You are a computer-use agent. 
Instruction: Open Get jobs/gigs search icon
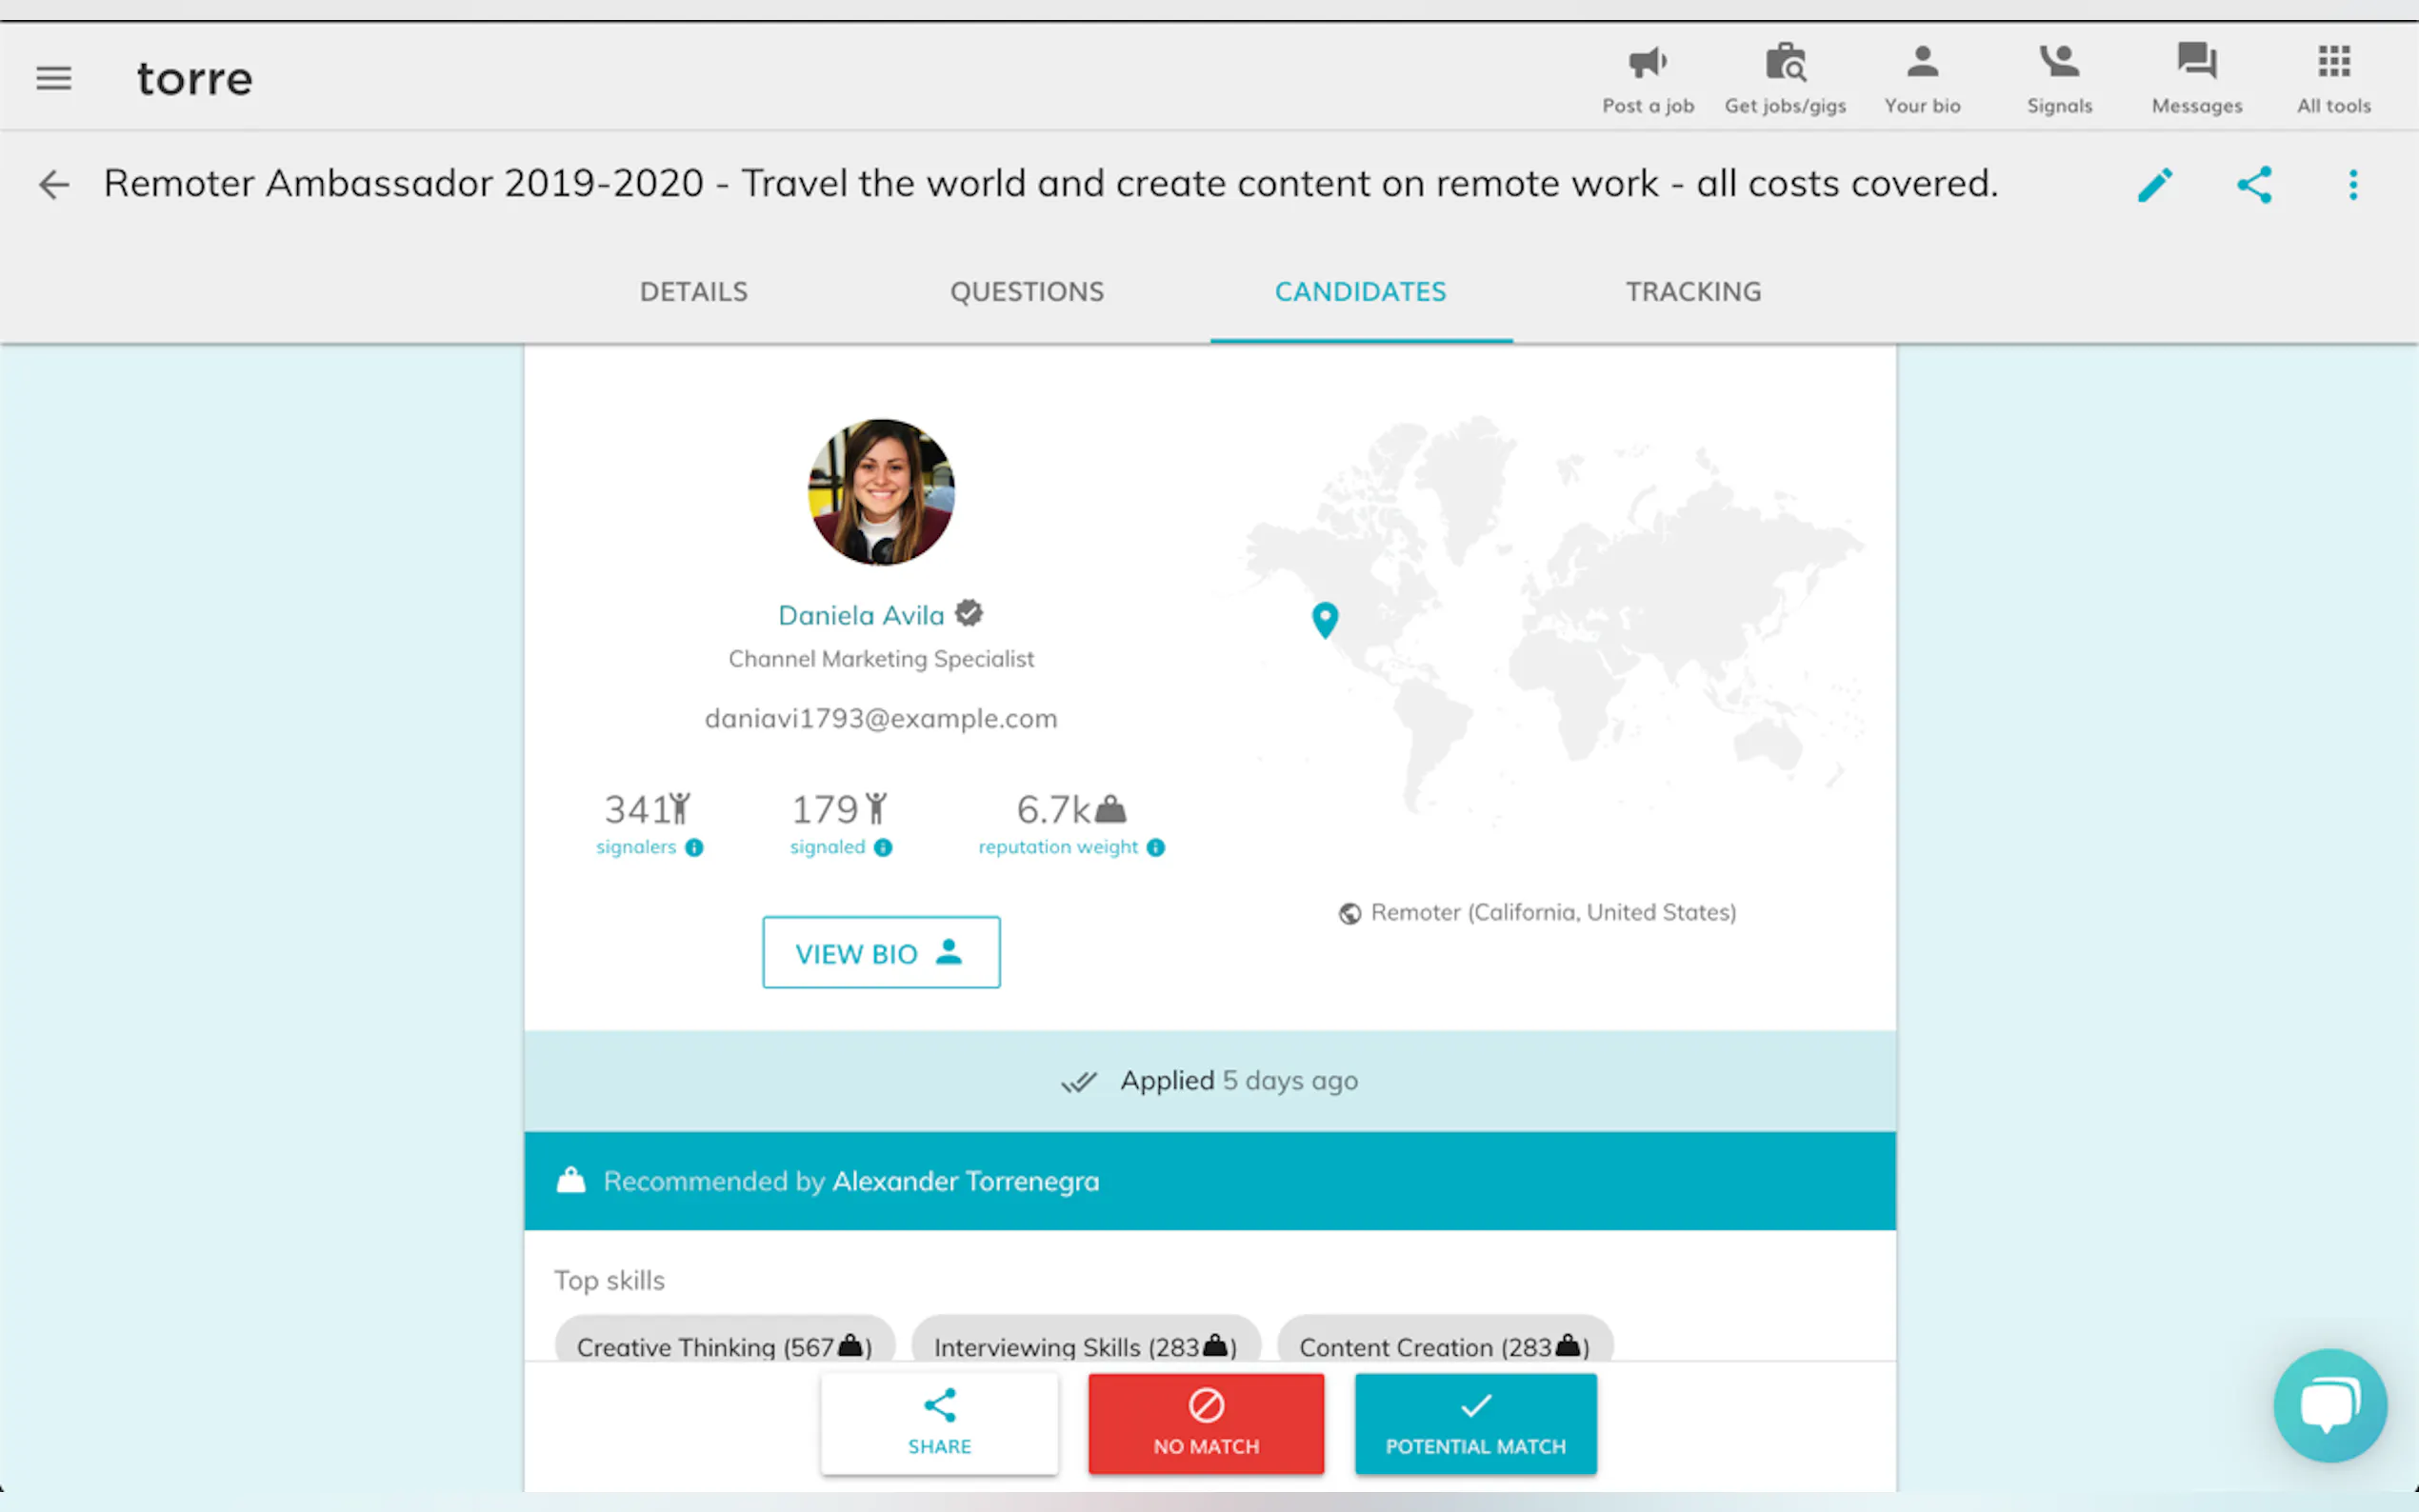[x=1785, y=63]
